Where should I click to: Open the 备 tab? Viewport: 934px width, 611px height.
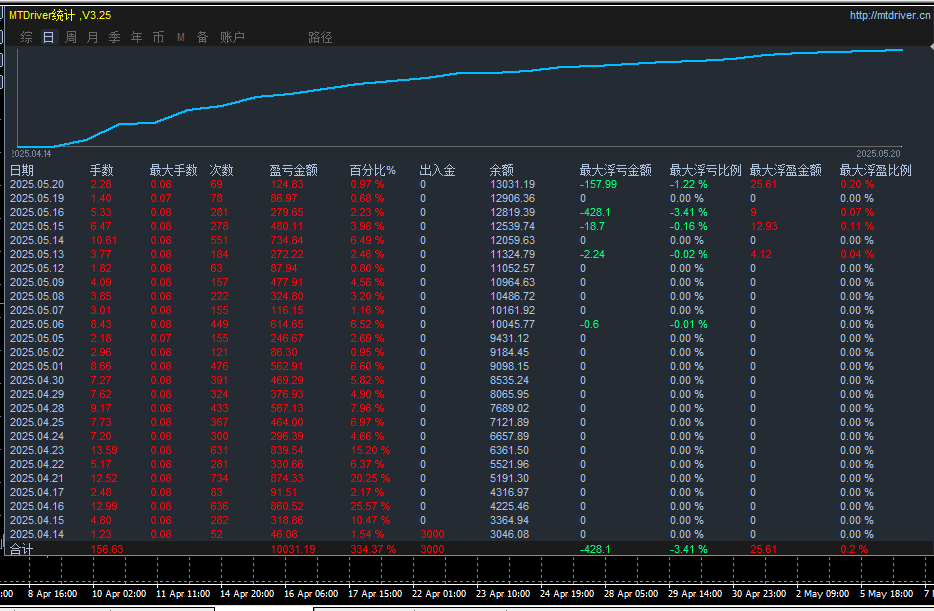[203, 37]
